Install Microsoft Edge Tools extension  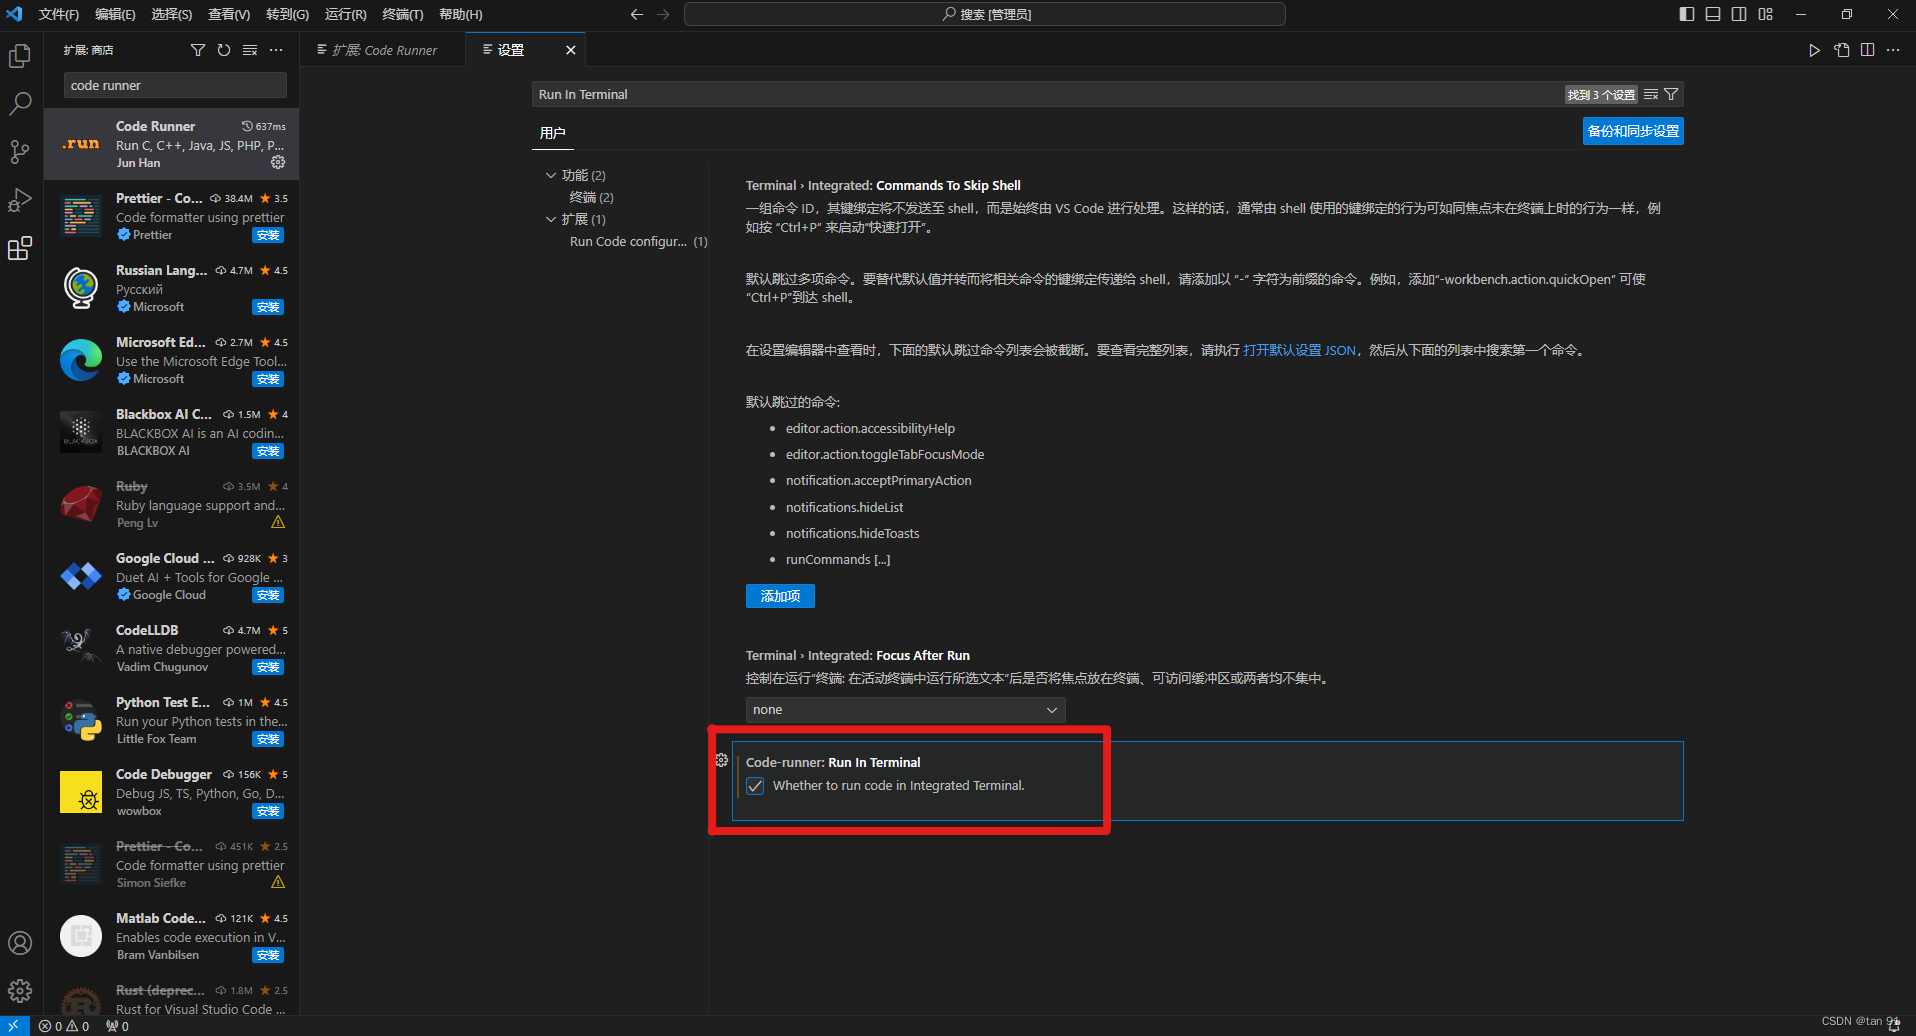pyautogui.click(x=268, y=379)
